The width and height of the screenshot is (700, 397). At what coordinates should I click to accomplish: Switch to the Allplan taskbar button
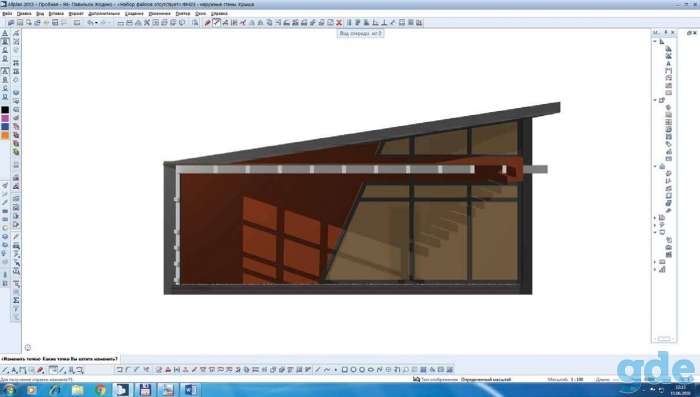122,390
